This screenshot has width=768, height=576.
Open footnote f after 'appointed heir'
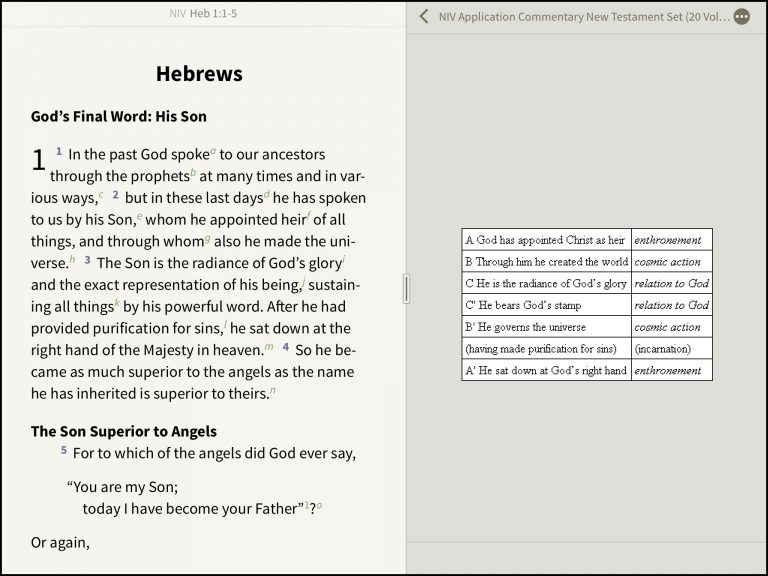point(309,216)
